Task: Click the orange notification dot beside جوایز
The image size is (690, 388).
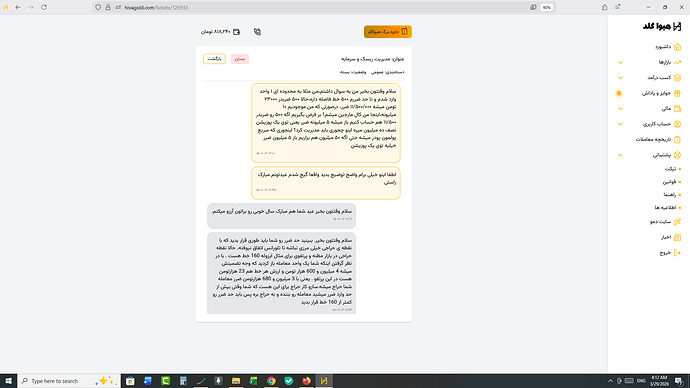Action: [619, 93]
